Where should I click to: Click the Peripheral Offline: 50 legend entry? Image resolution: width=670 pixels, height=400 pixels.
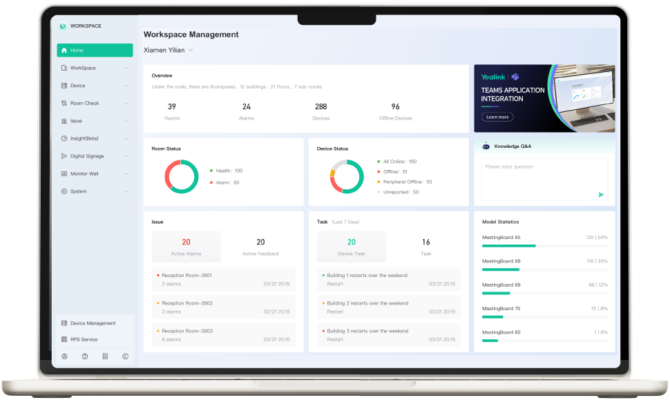tap(405, 182)
